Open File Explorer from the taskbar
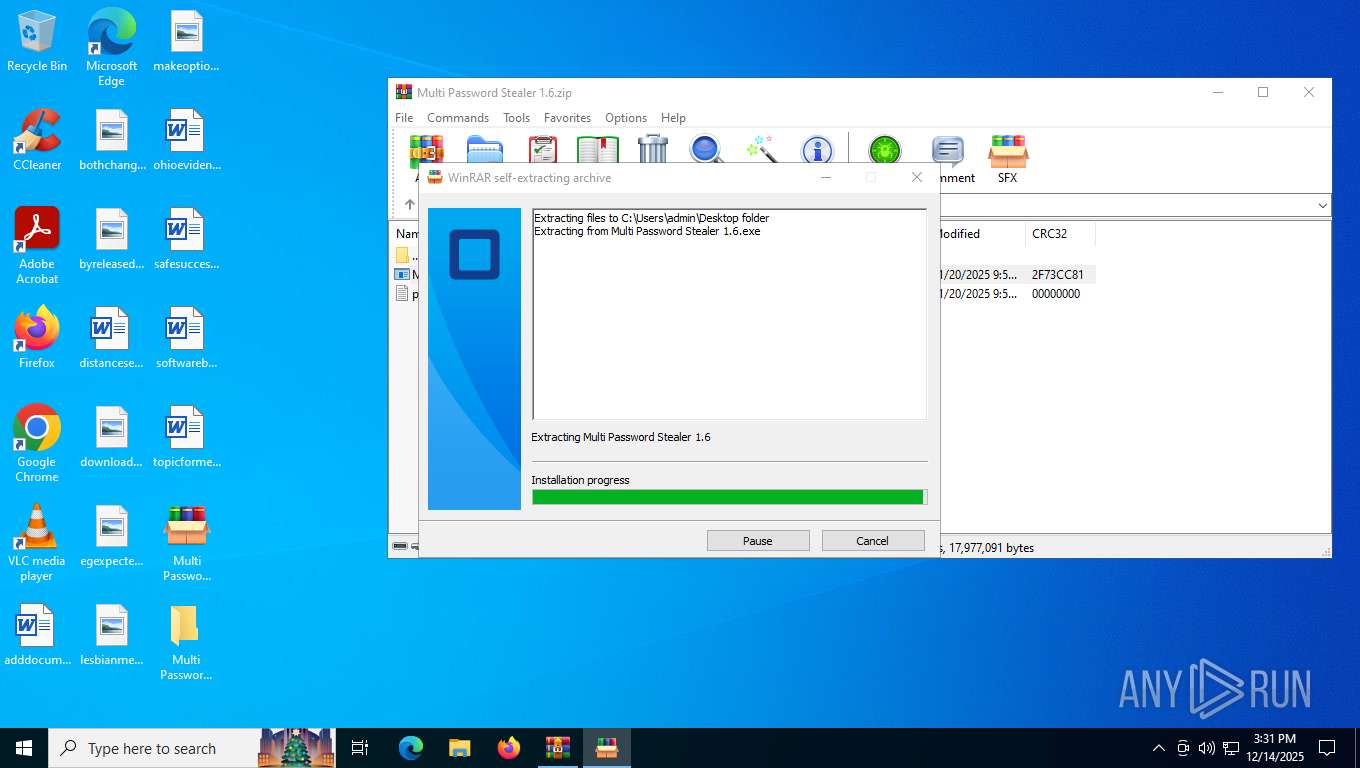This screenshot has width=1360, height=768. point(459,748)
